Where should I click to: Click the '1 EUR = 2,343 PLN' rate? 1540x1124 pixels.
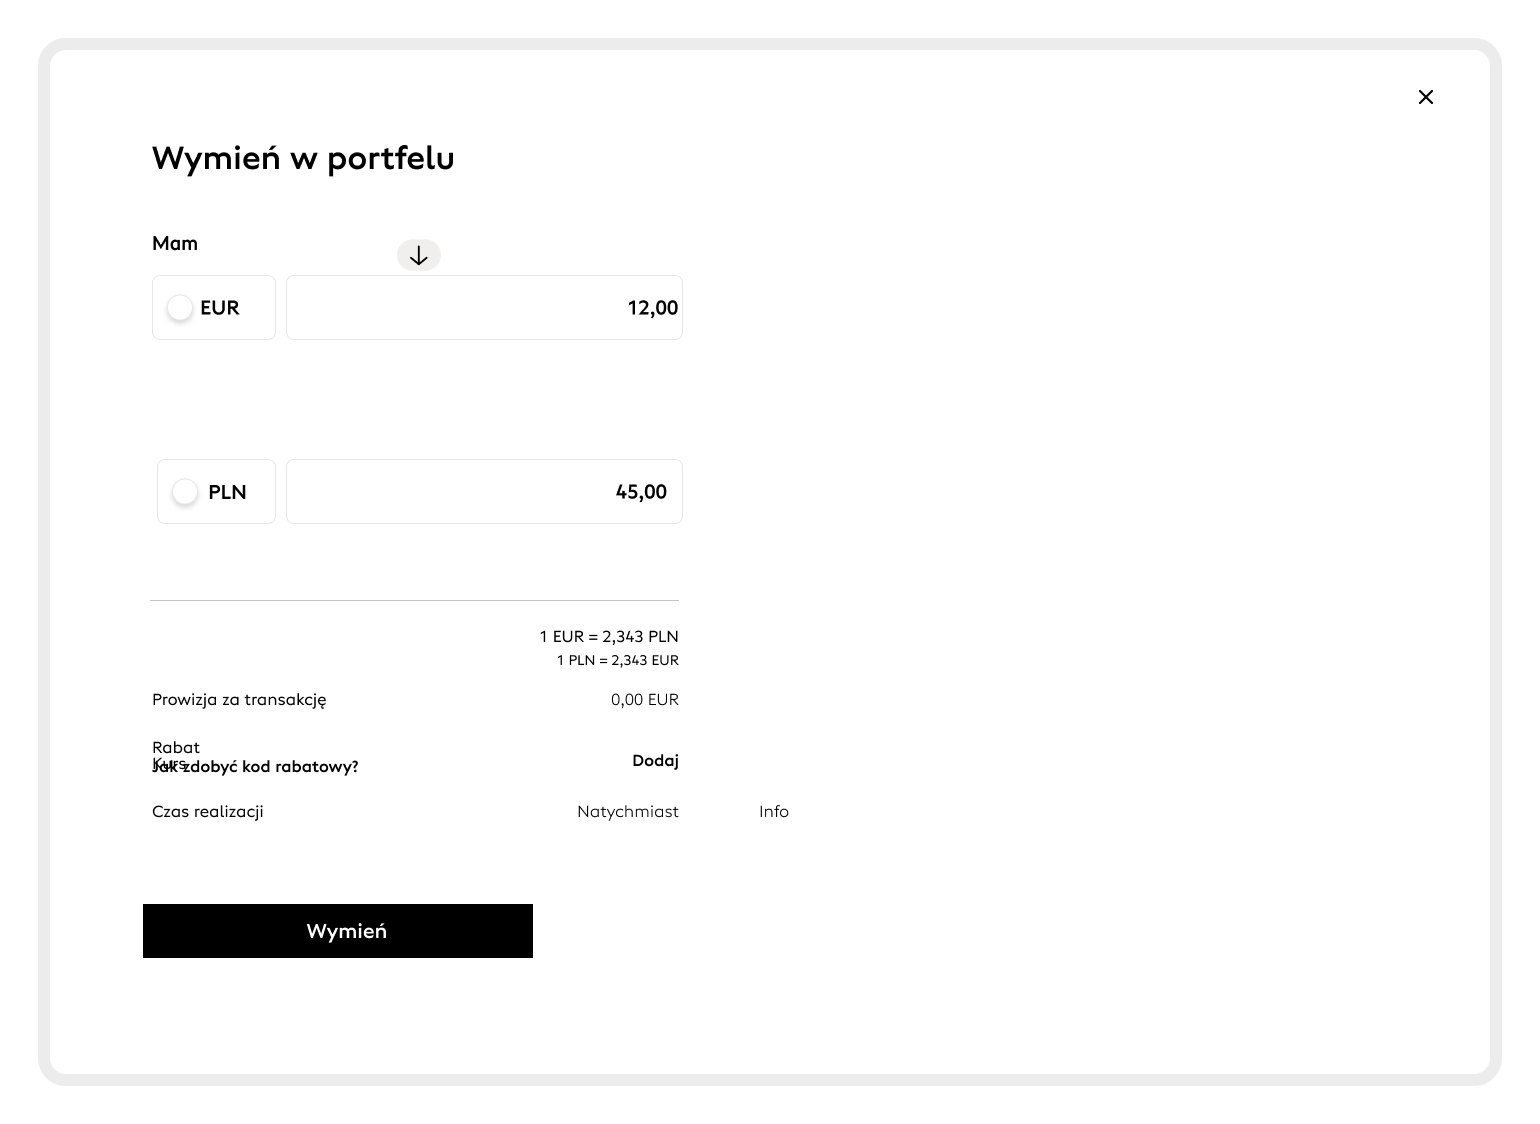pos(609,637)
